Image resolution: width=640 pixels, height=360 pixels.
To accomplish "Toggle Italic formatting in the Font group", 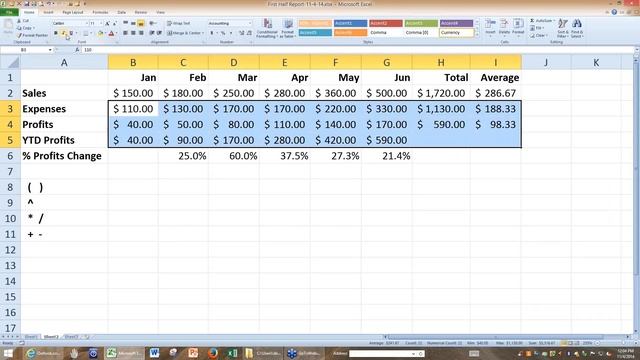I will [x=64, y=33].
